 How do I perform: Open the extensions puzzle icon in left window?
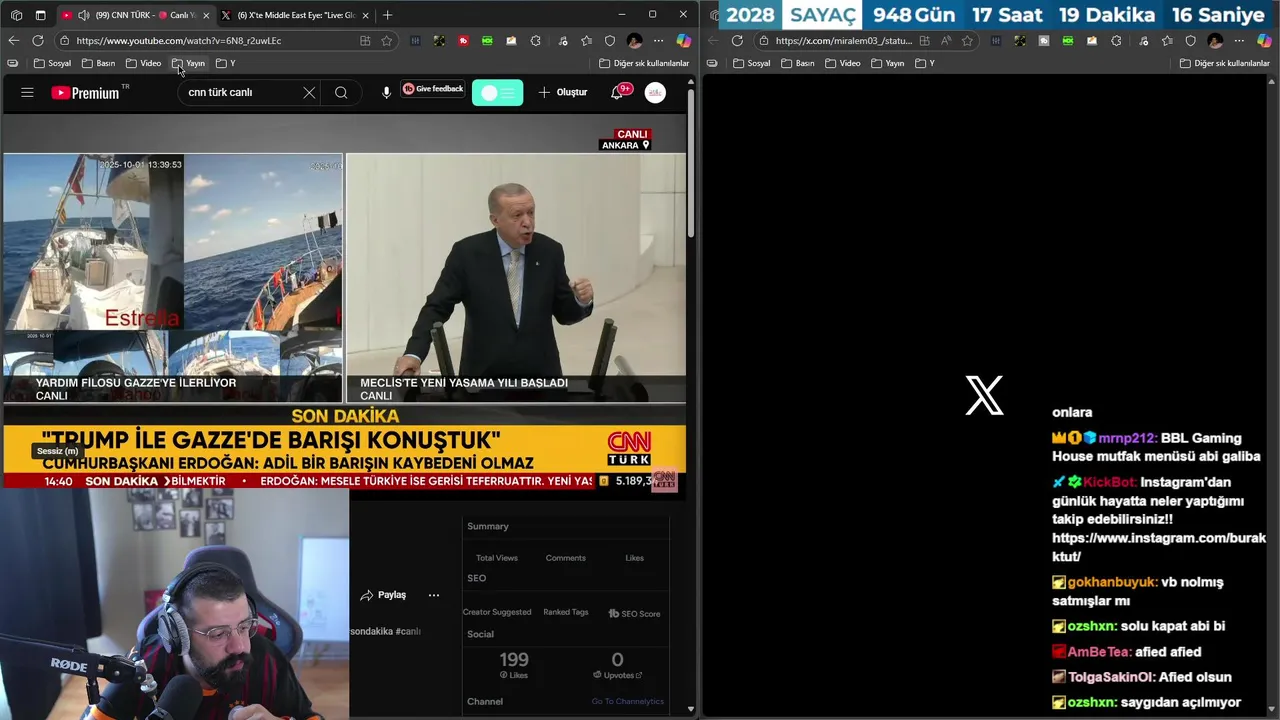(x=535, y=41)
